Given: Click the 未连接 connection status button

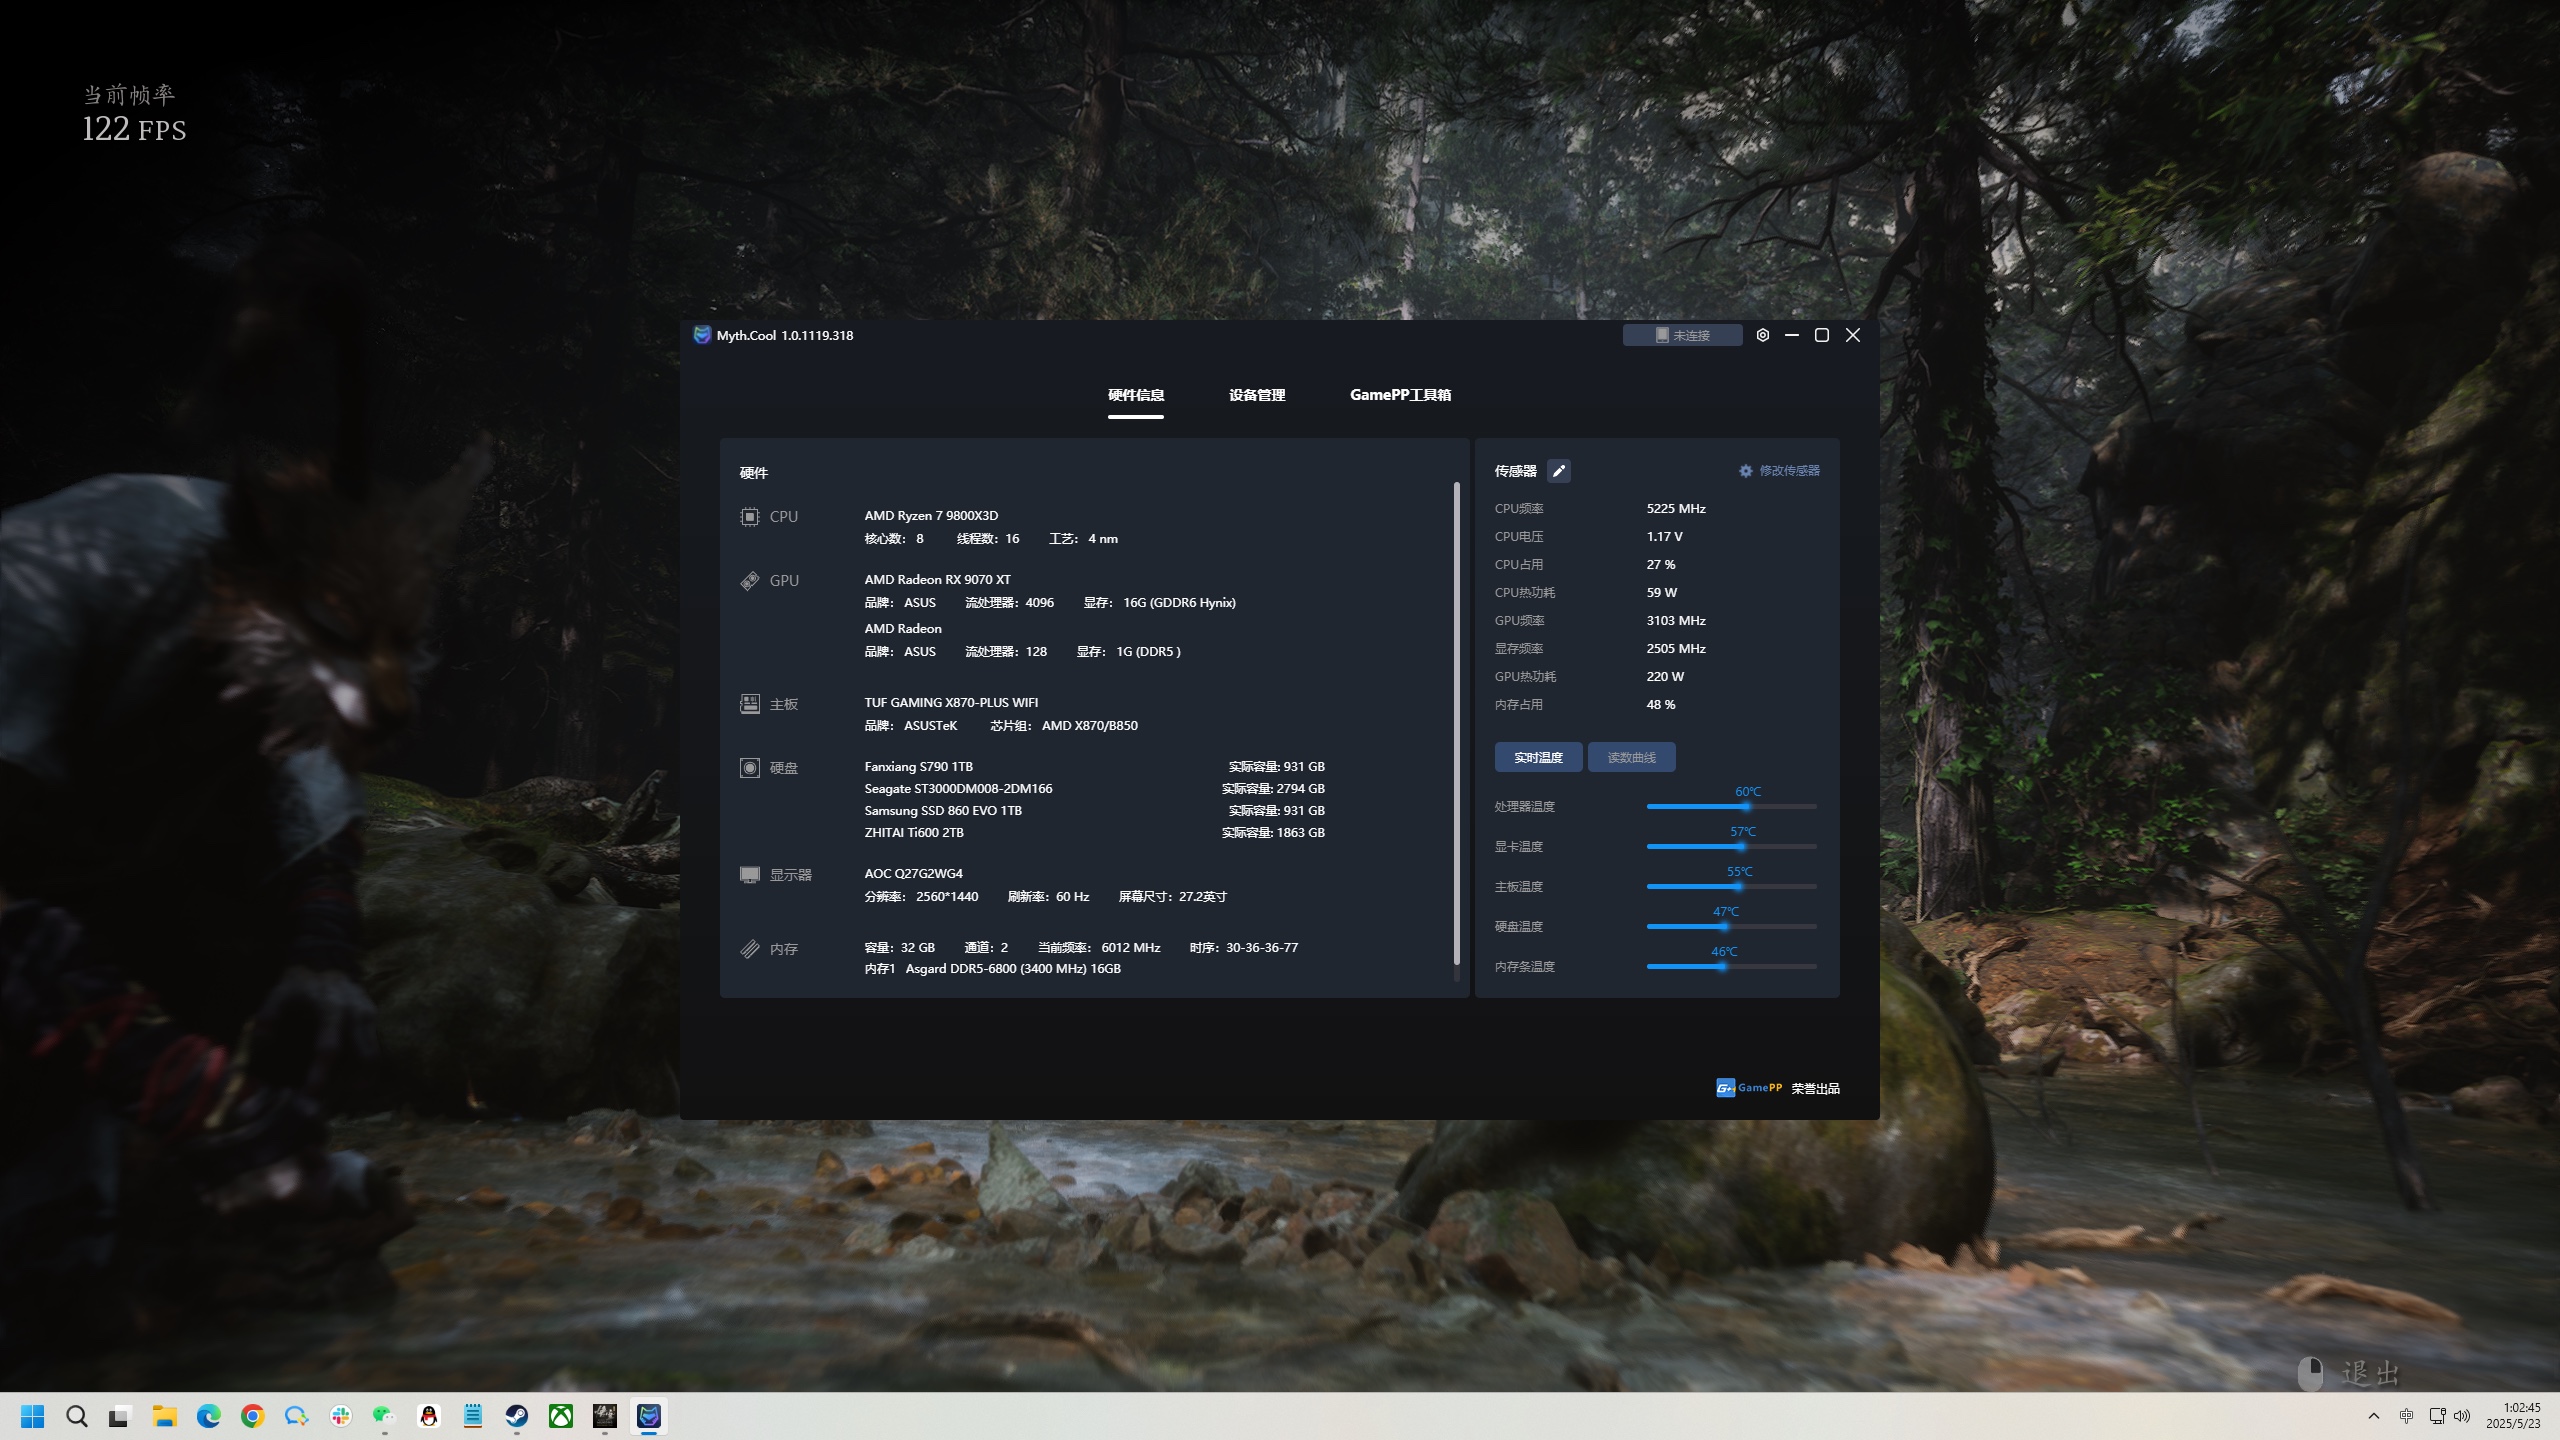Looking at the screenshot, I should (x=1682, y=336).
